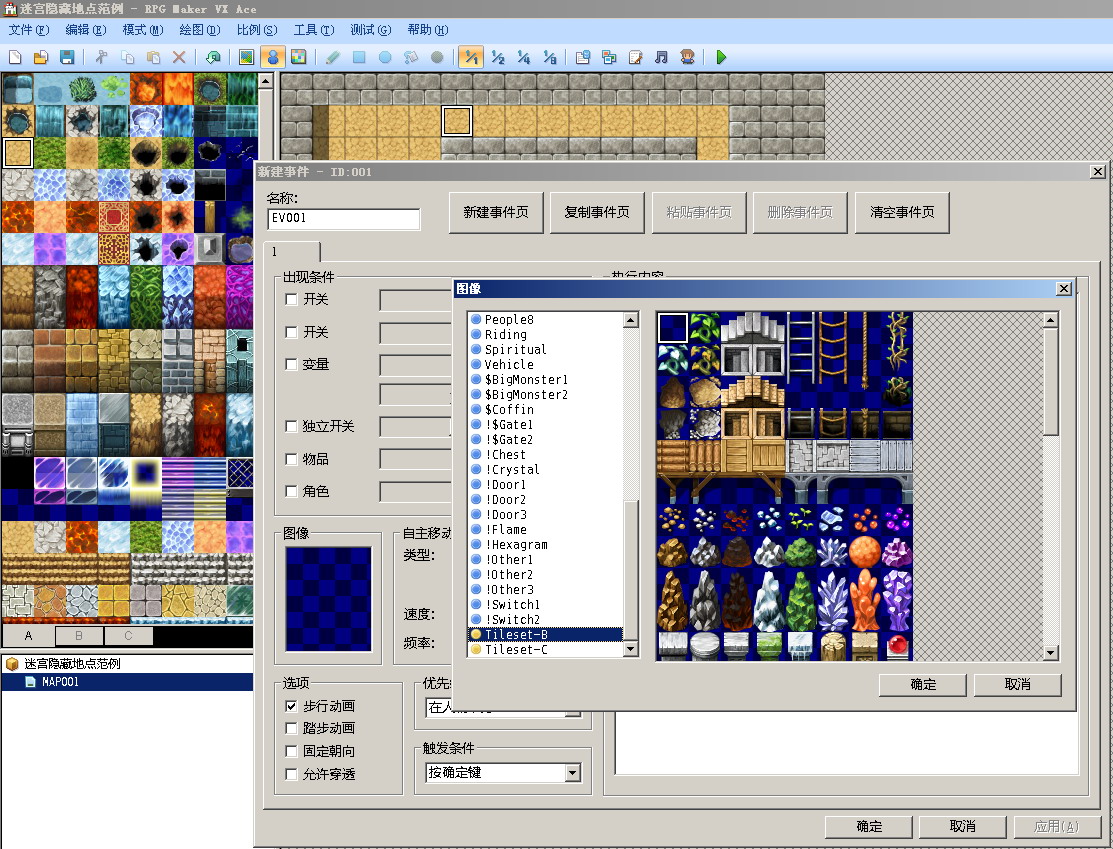This screenshot has width=1113, height=849.
Task: Switch to tileset tab A
Action: tap(28, 635)
